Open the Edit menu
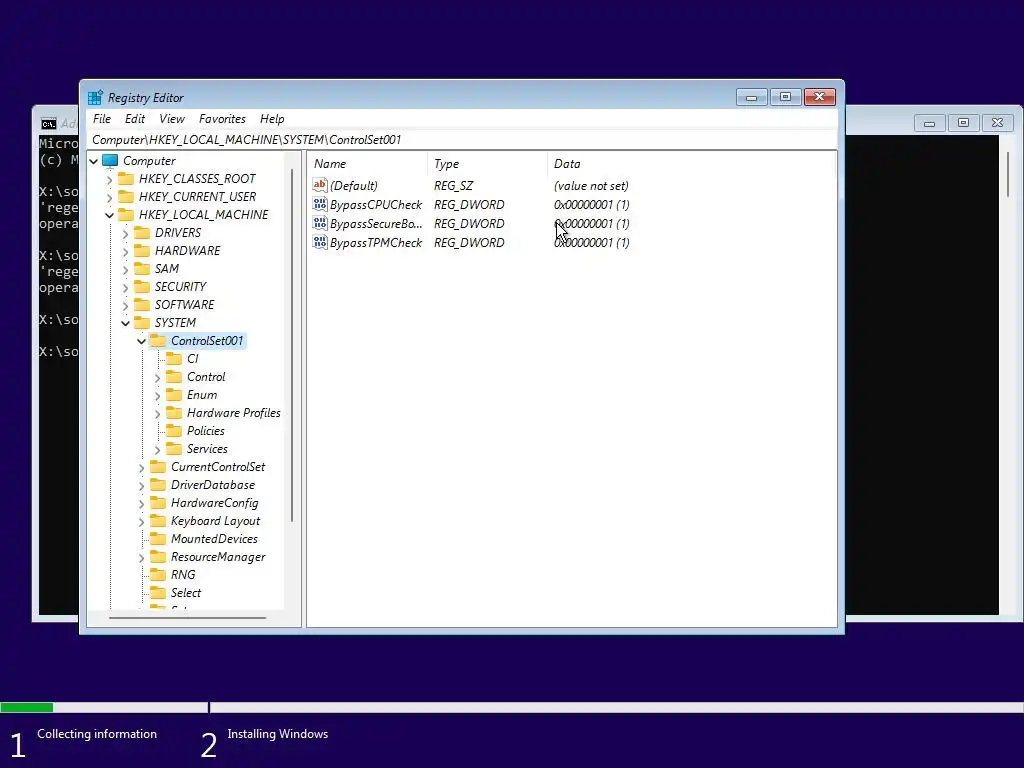The height and width of the screenshot is (768, 1024). tap(135, 119)
